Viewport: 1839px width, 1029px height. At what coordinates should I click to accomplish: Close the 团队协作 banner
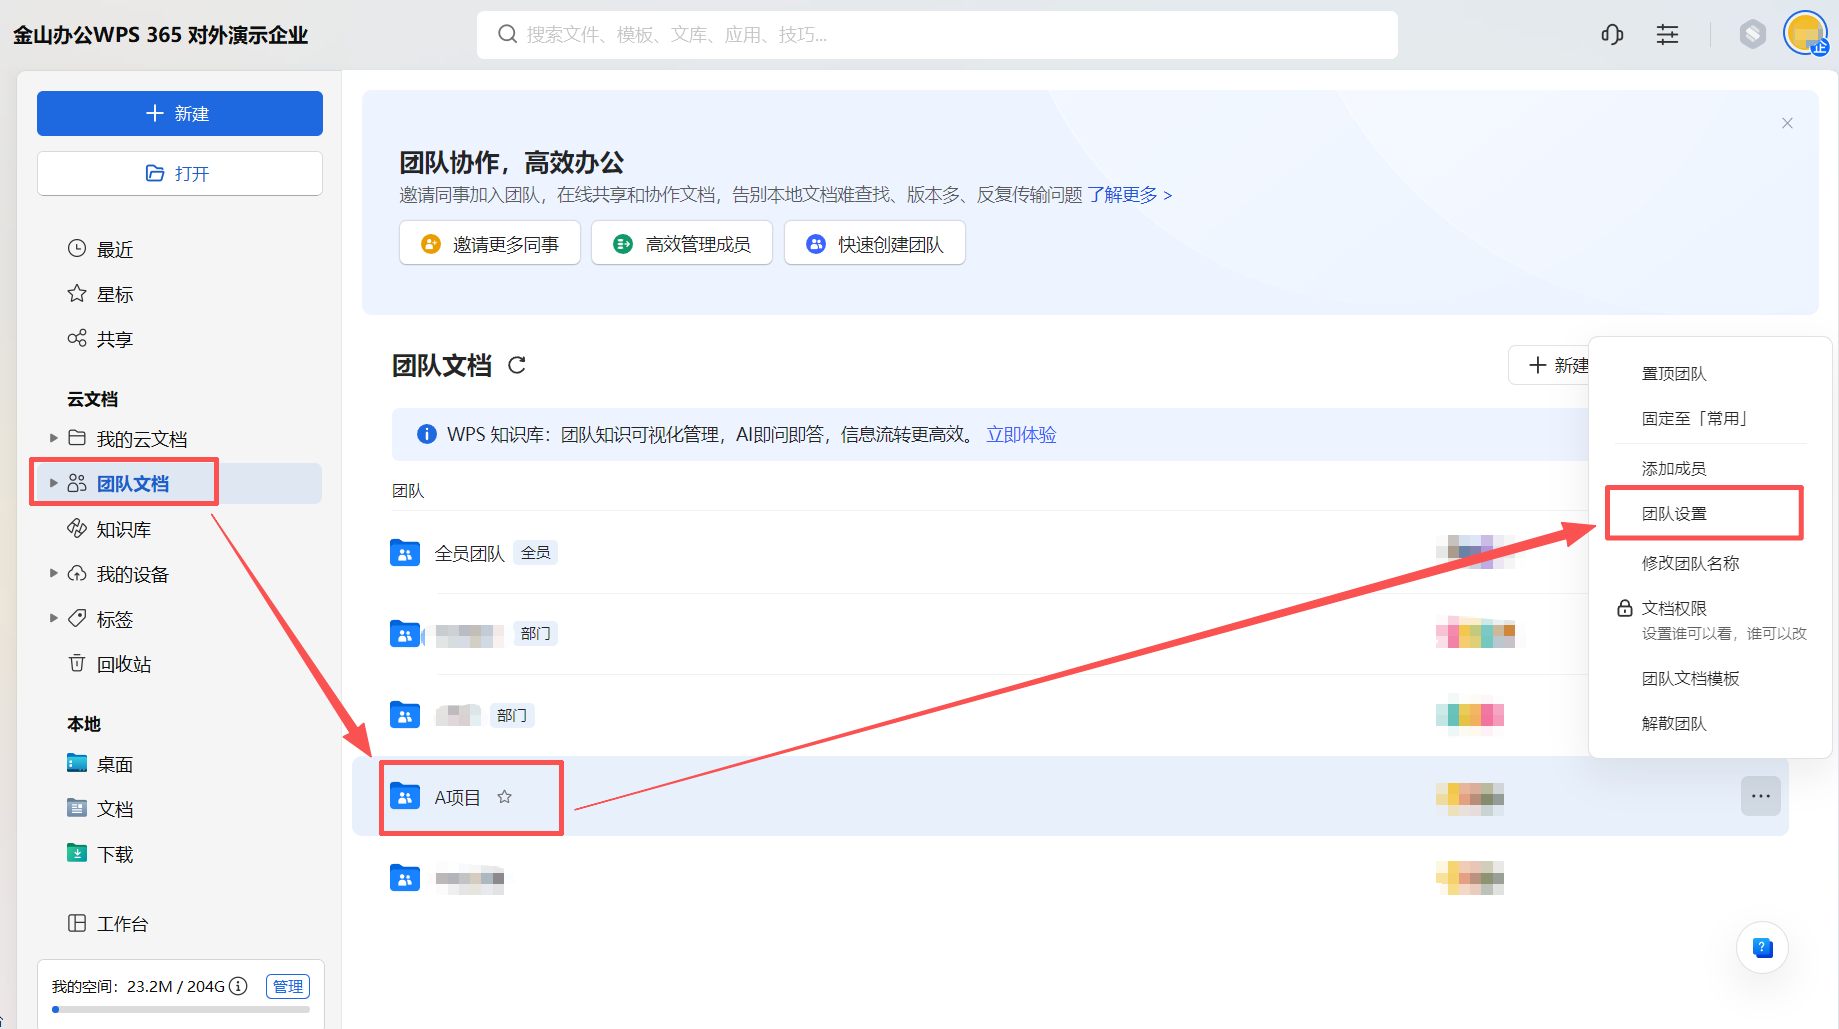1787,123
